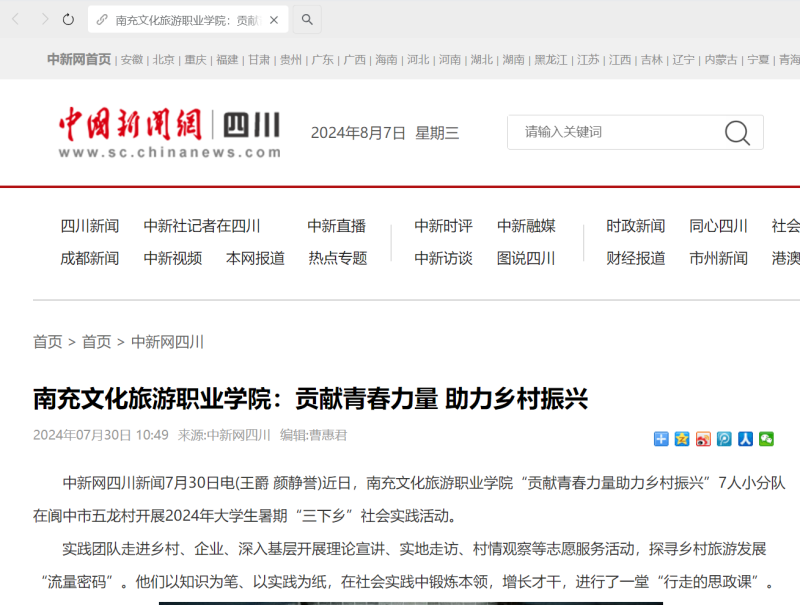Open the 湖北 regional link
The height and width of the screenshot is (605, 800).
click(482, 60)
